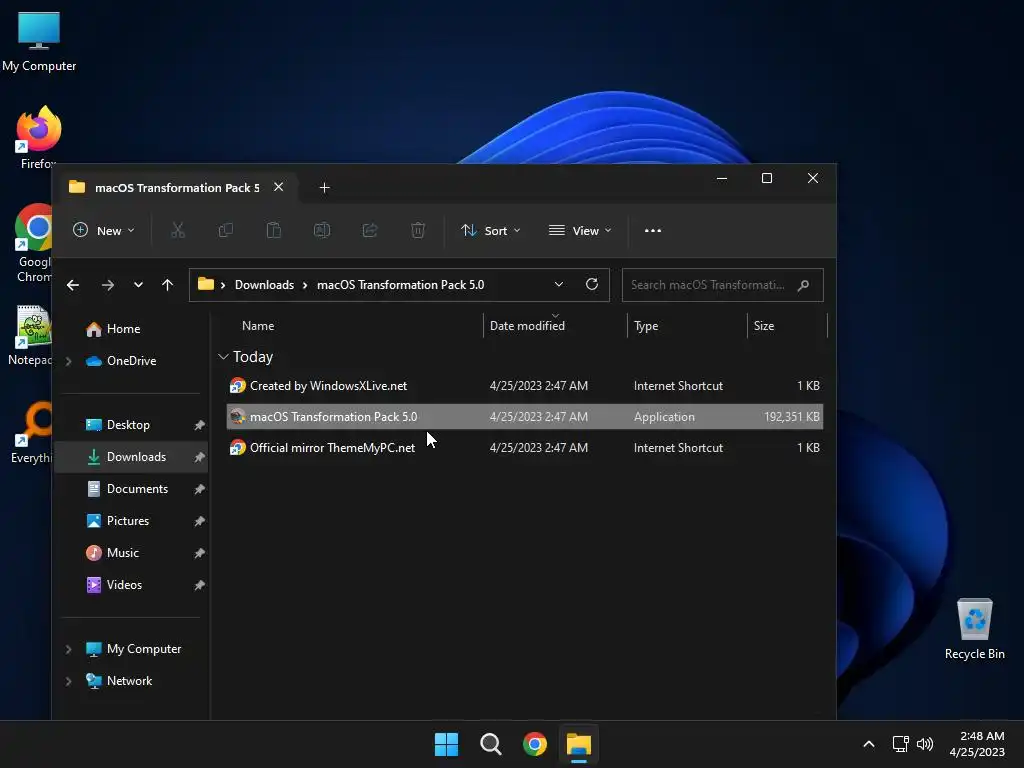The image size is (1024, 768).
Task: Click the Copy icon in toolbar
Action: tap(225, 231)
